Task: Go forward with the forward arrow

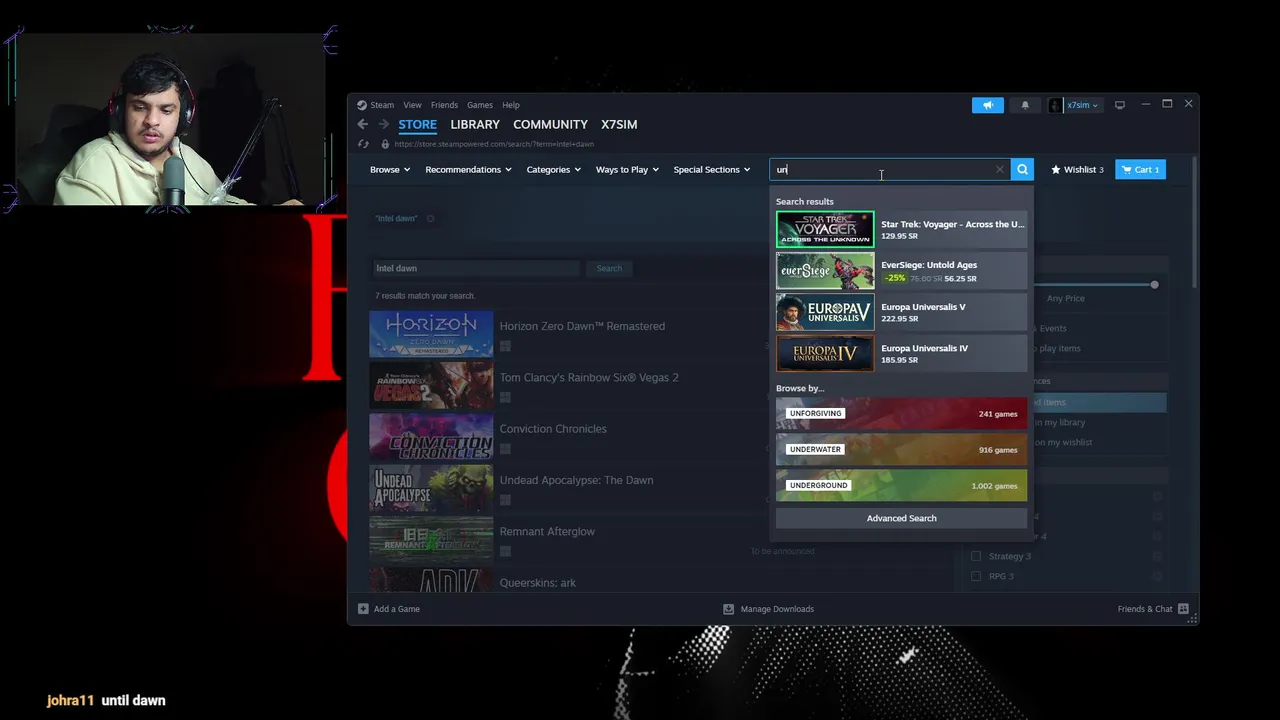Action: pyautogui.click(x=383, y=124)
